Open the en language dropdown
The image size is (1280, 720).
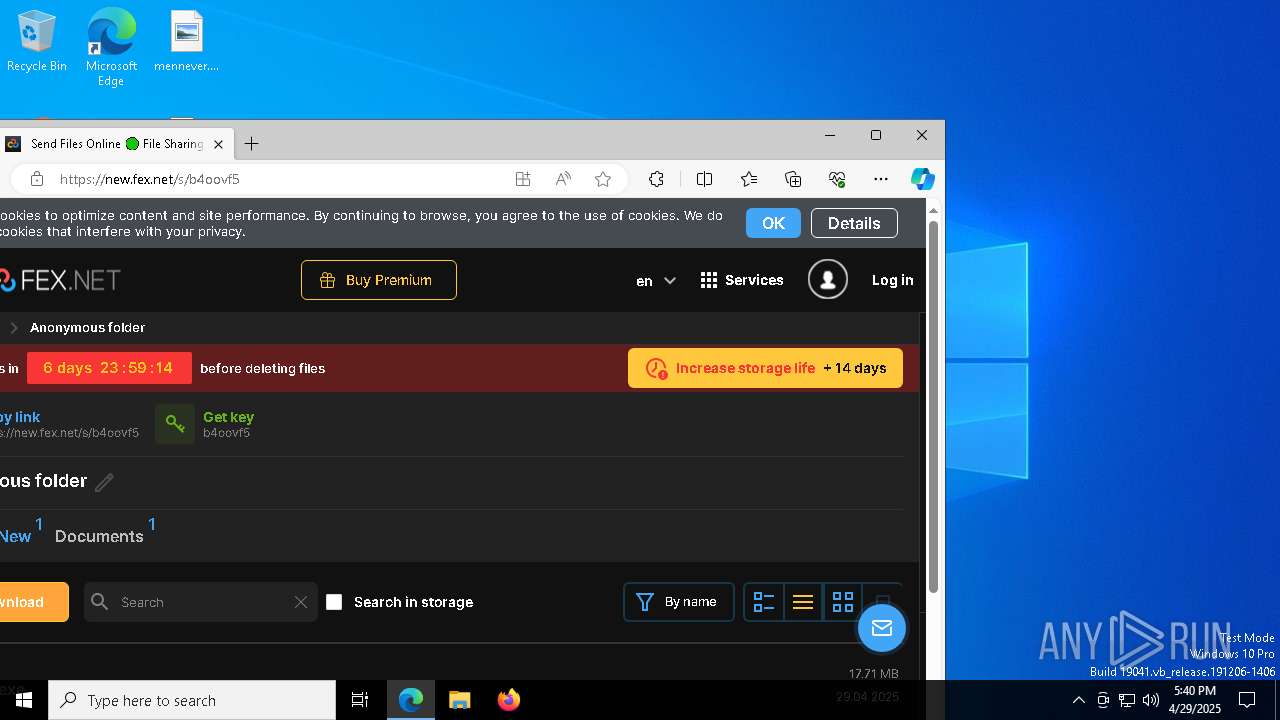(x=656, y=281)
